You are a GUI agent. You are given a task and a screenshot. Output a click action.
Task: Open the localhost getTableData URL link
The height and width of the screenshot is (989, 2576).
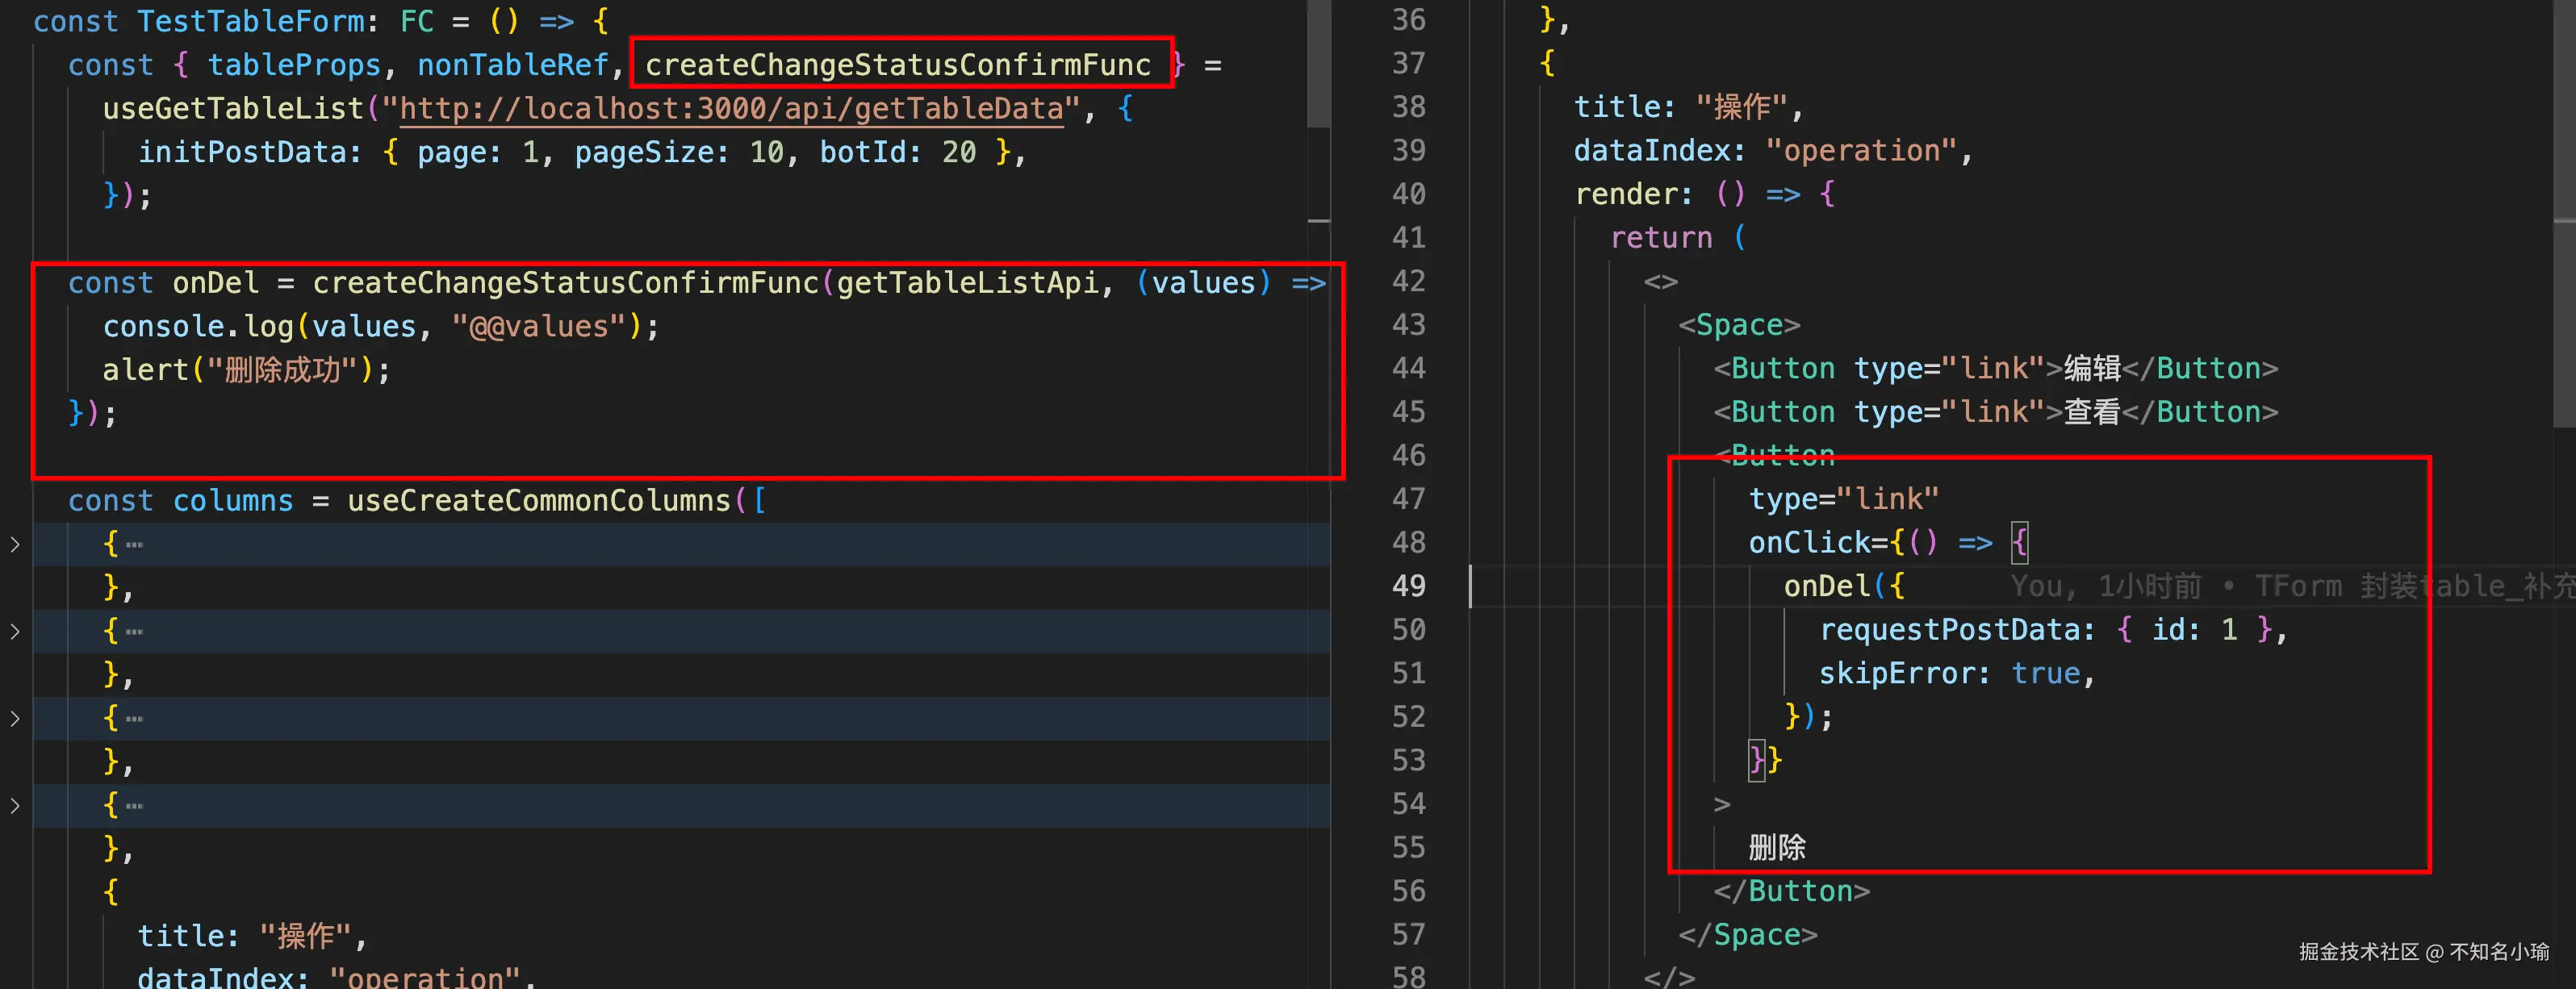[x=730, y=109]
